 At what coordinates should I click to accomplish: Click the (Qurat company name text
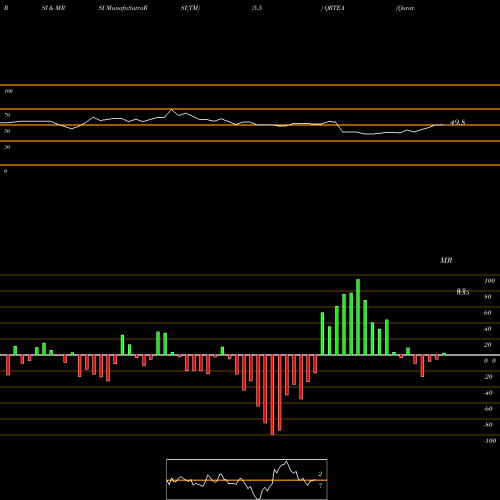tap(405, 8)
